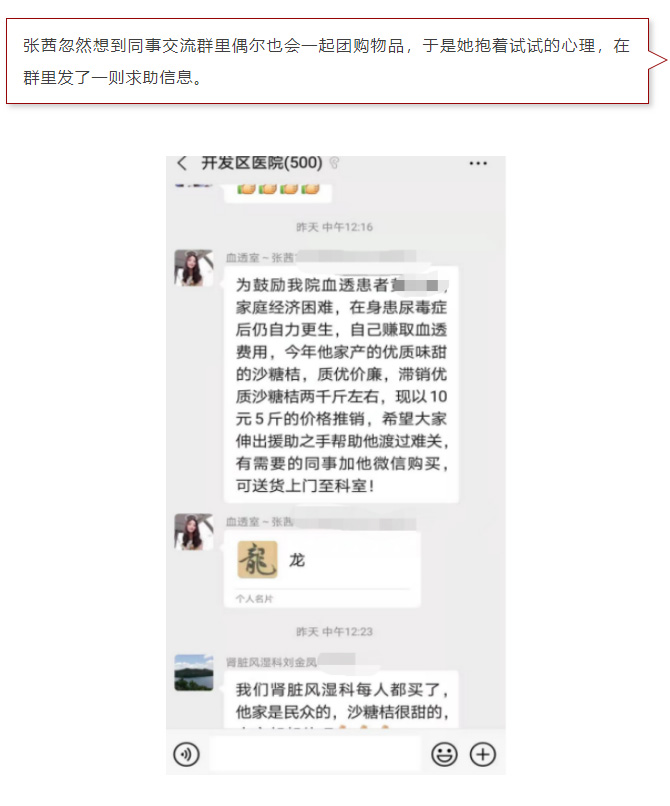This screenshot has height=806, width=670.
Task: Click the red-bordered caption text box
Action: click(x=328, y=61)
